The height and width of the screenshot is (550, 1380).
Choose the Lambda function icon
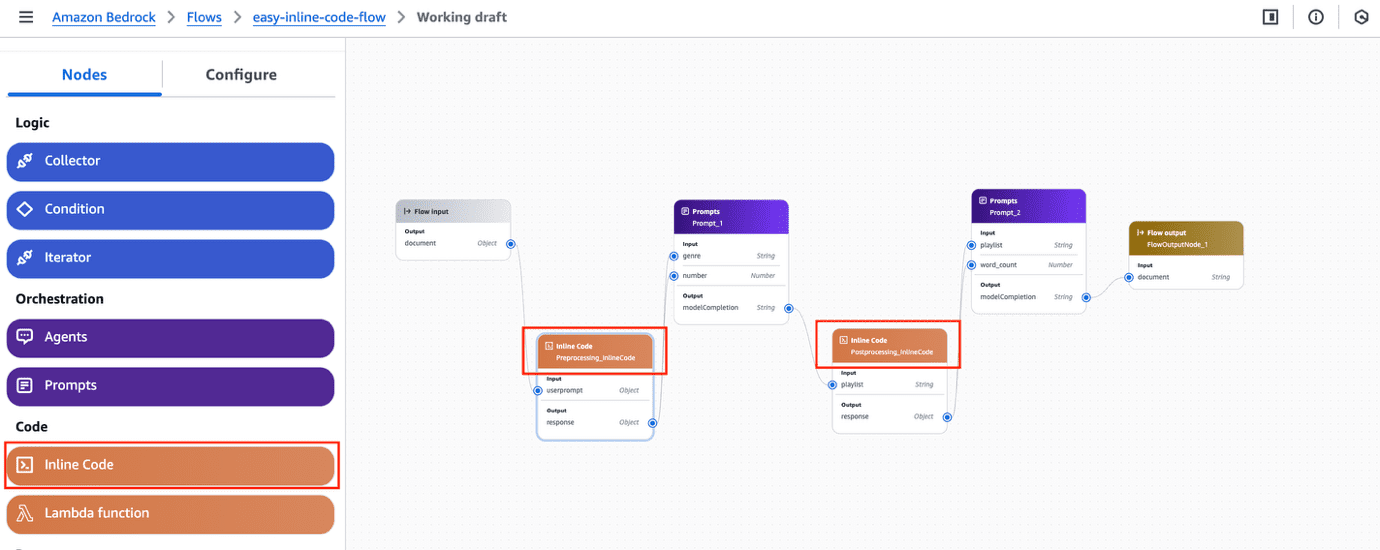(25, 513)
